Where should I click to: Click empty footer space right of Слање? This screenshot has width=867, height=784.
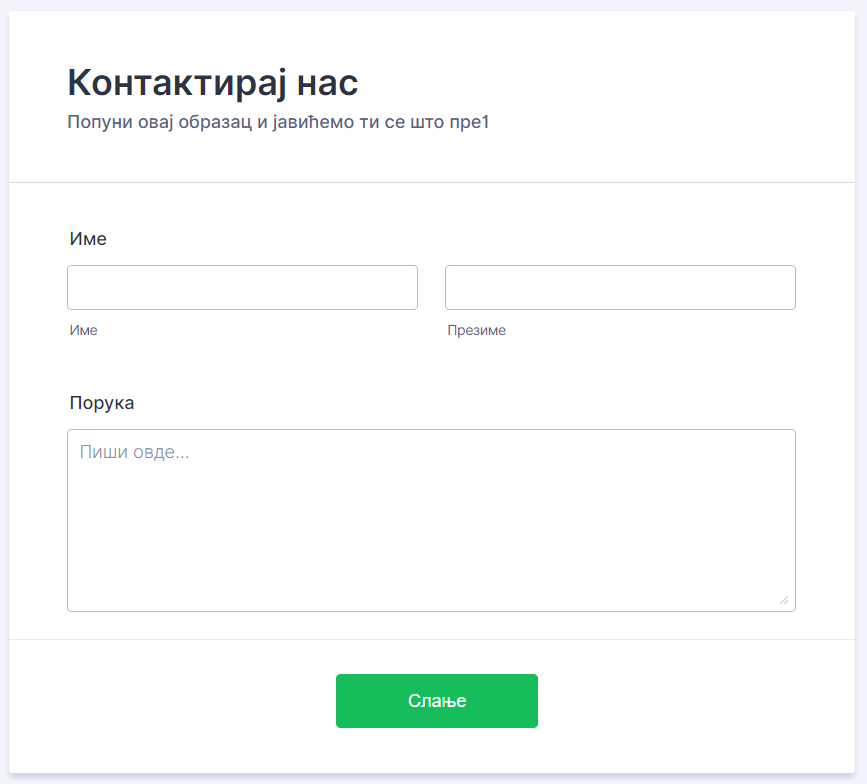point(690,701)
